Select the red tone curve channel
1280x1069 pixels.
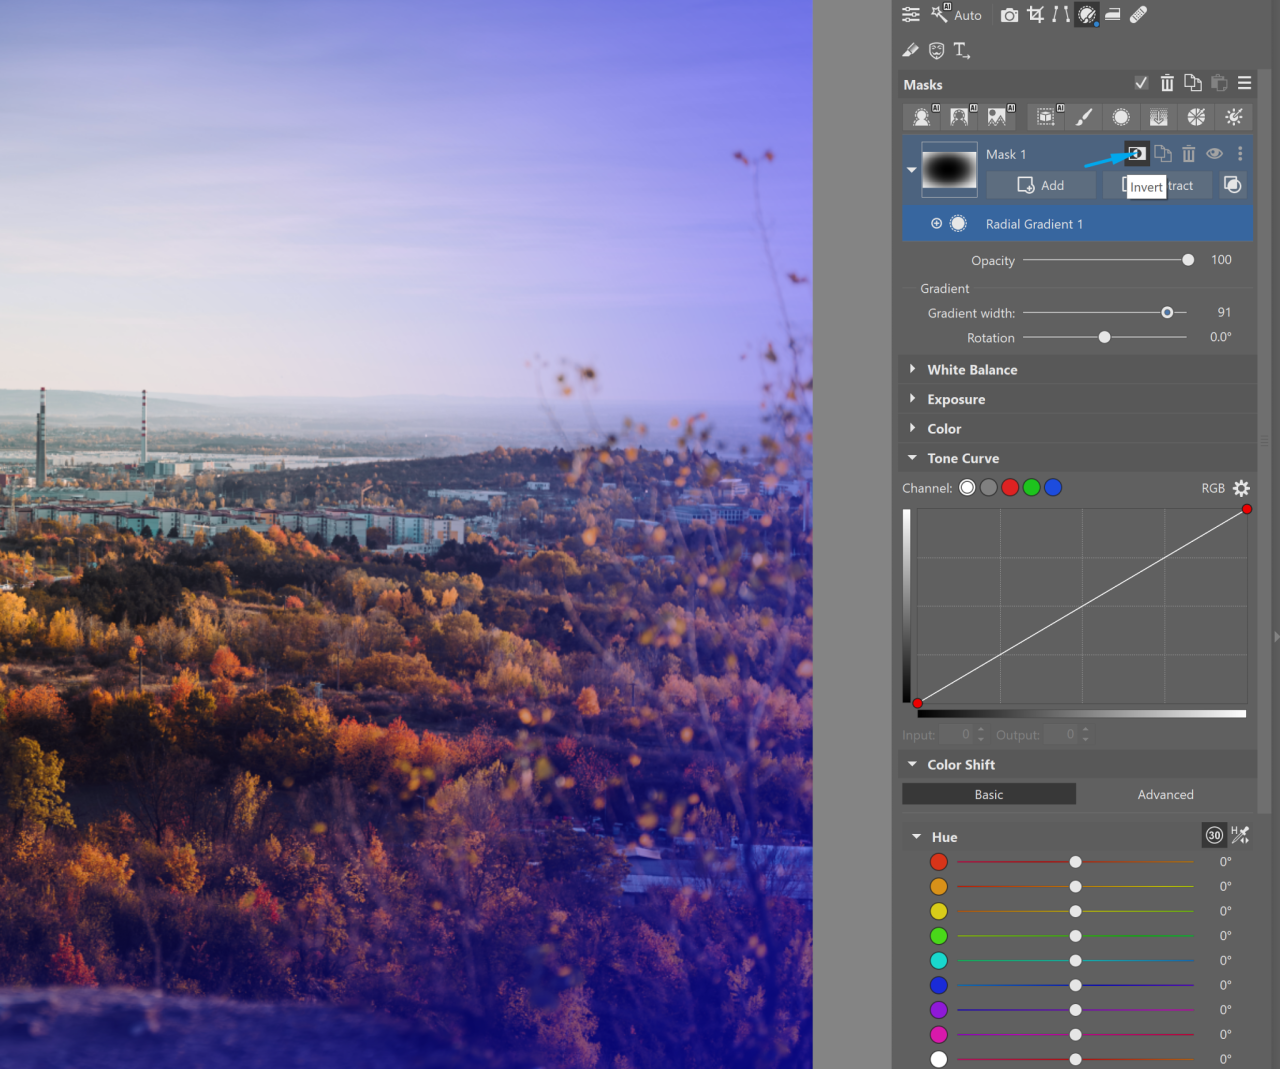(1010, 488)
